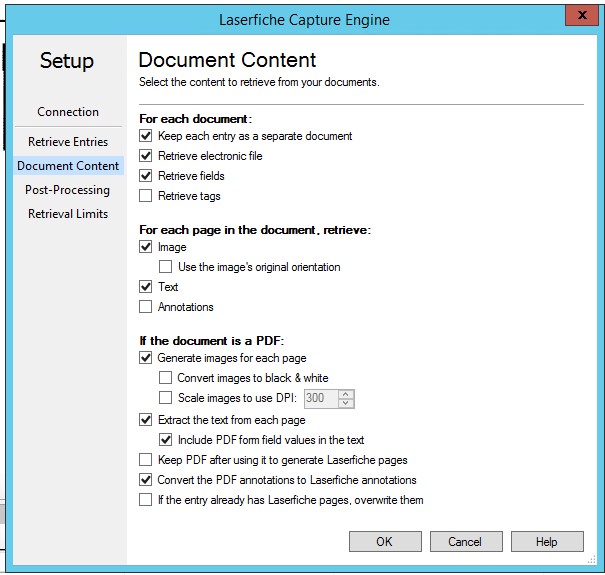Open Retrieval Limits settings
Viewport: 605px width, 575px height.
click(x=68, y=214)
